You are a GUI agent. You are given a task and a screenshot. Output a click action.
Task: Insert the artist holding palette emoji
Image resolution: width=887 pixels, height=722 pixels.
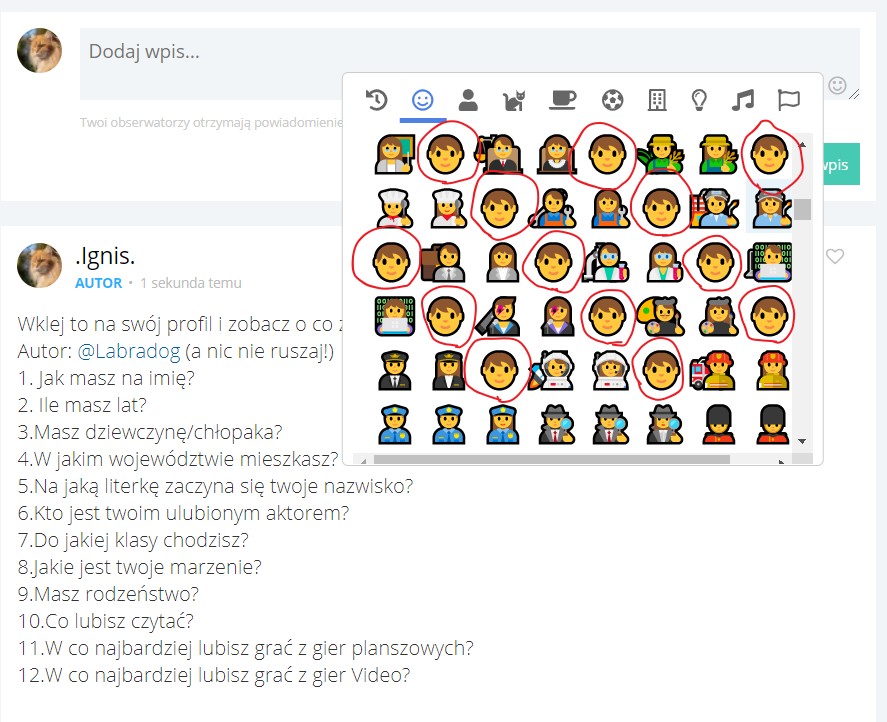coord(661,316)
